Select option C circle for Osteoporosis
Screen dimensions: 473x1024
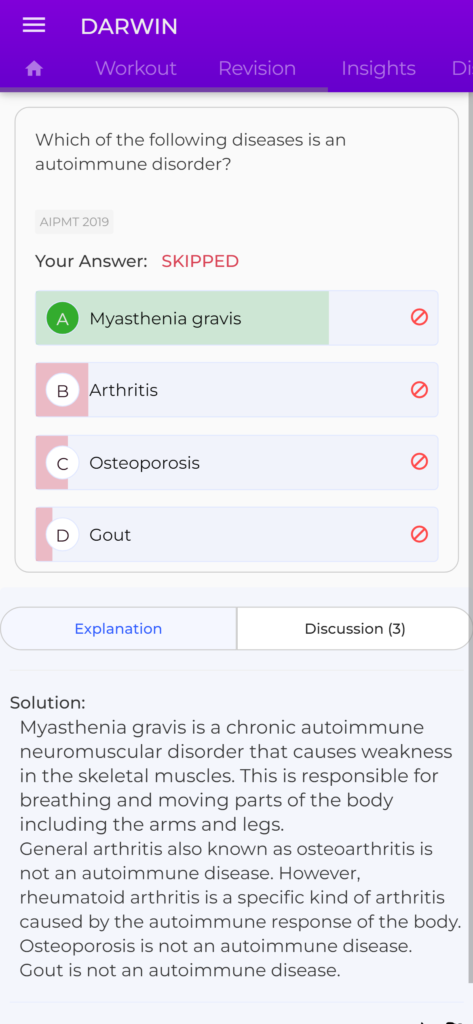point(63,463)
